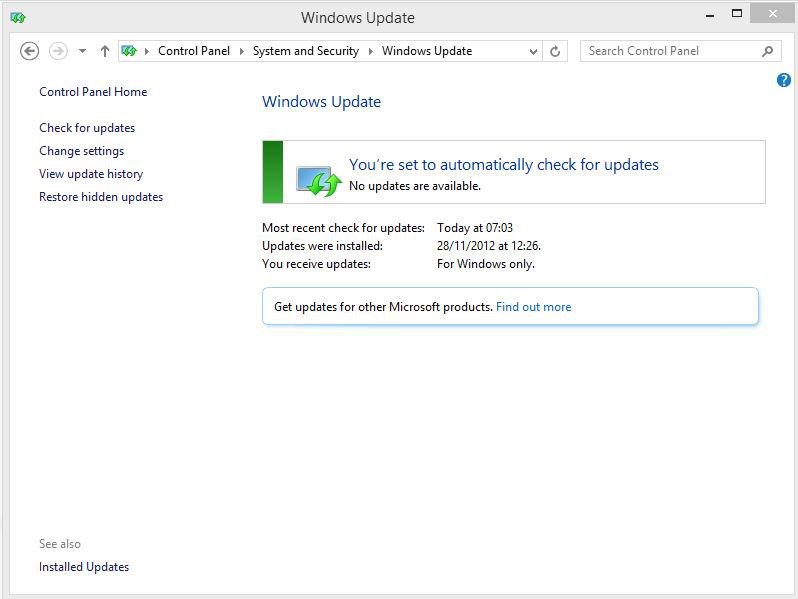Click Find out more link
798x599 pixels.
pyautogui.click(x=533, y=307)
